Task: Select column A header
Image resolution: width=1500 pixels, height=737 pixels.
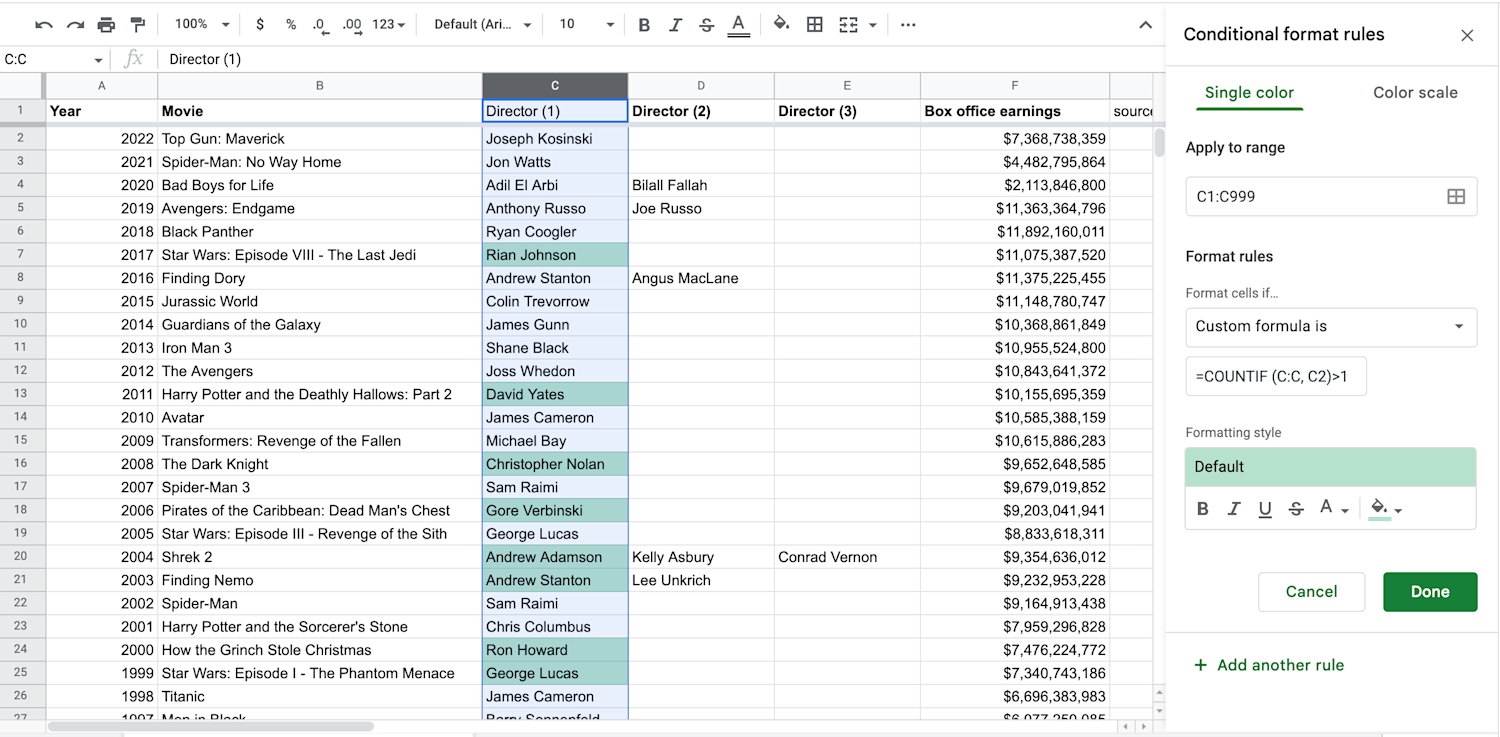Action: coord(101,86)
